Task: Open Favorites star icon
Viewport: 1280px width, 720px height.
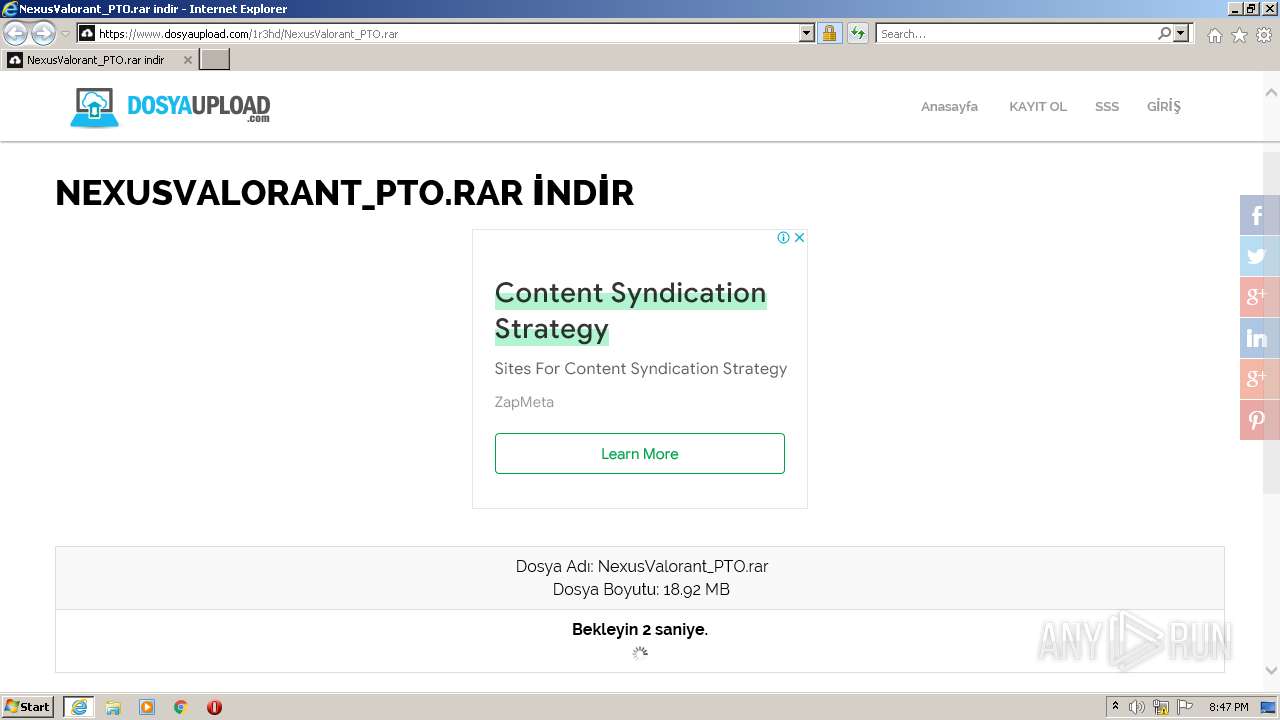Action: click(1239, 35)
